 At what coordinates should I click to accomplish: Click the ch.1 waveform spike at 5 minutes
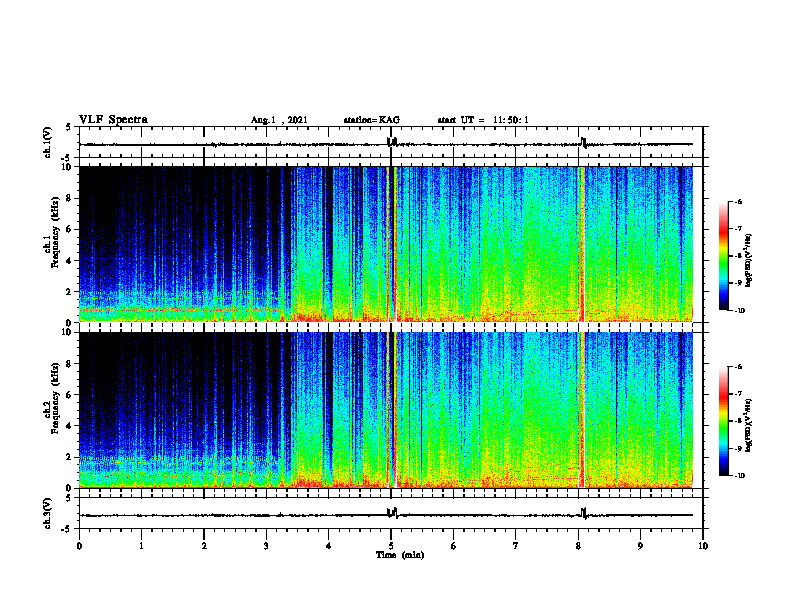click(392, 141)
